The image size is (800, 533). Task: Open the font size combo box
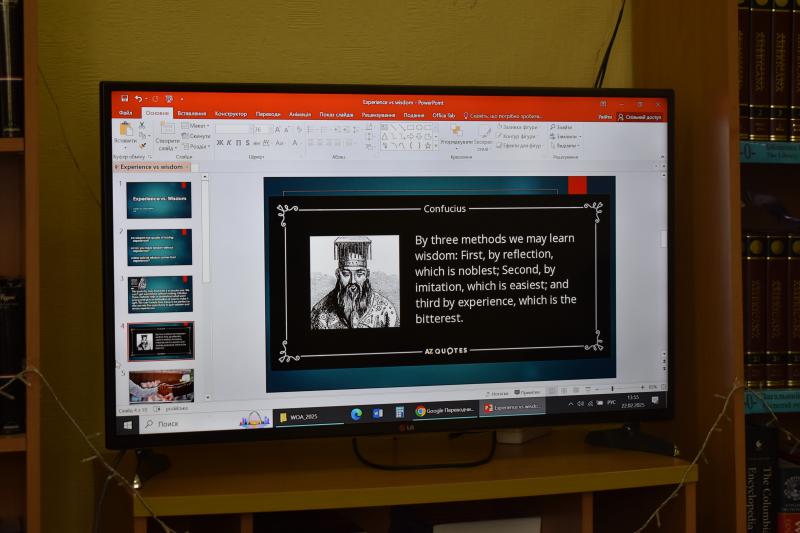262,130
